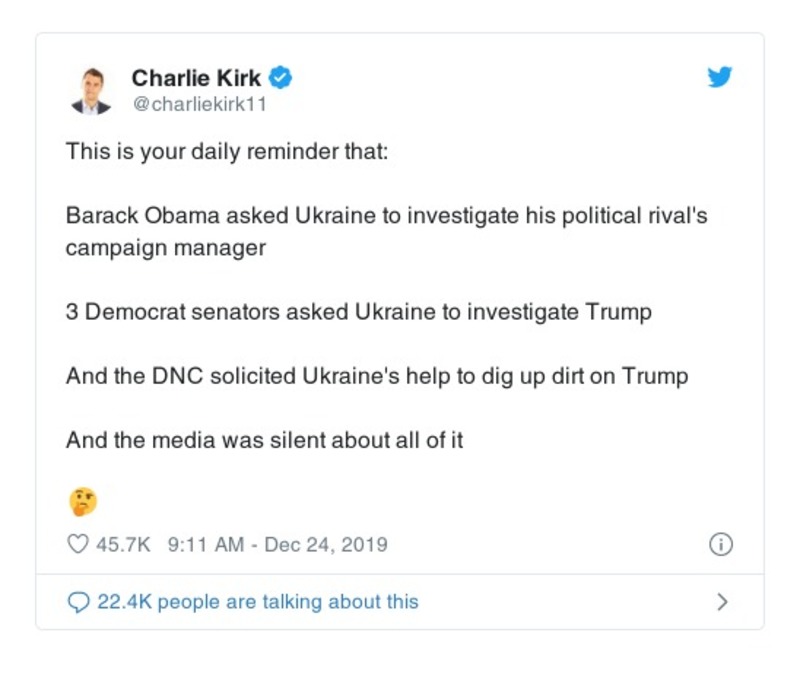Open tweet information via the info icon
This screenshot has height=677, width=800.
[721, 545]
